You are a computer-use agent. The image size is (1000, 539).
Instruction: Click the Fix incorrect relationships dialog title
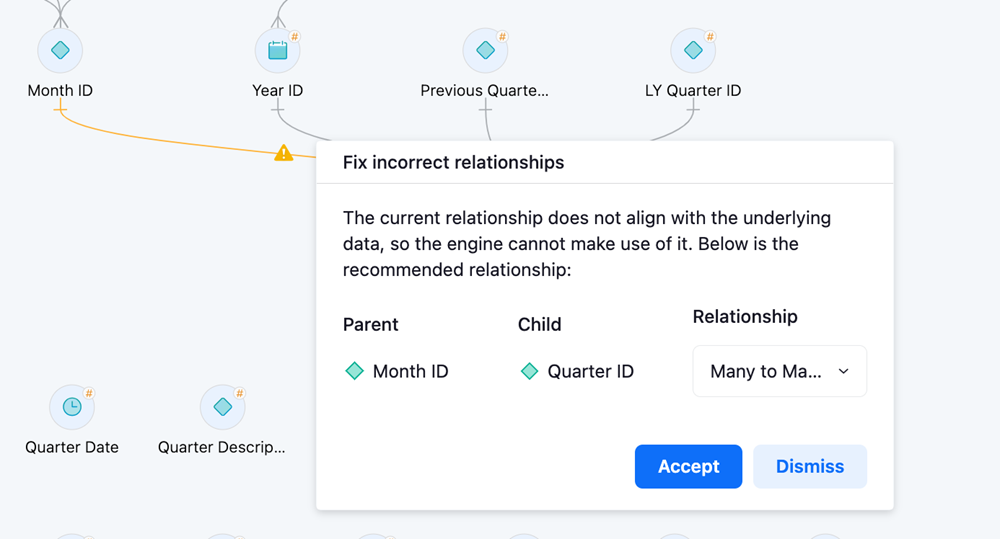[x=453, y=162]
